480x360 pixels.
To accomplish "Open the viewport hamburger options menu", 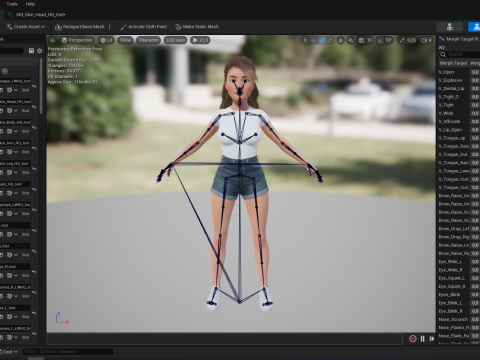I will point(52,40).
